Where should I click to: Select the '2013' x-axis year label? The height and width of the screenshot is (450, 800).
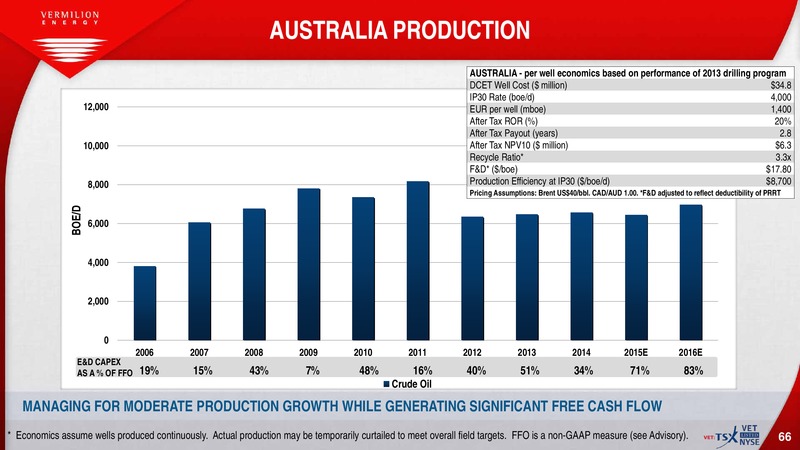click(x=527, y=353)
